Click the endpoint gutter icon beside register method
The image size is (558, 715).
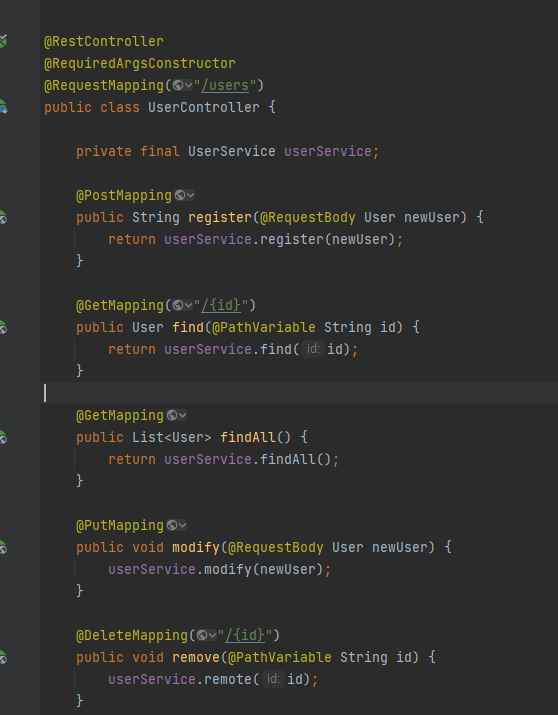click(3, 218)
